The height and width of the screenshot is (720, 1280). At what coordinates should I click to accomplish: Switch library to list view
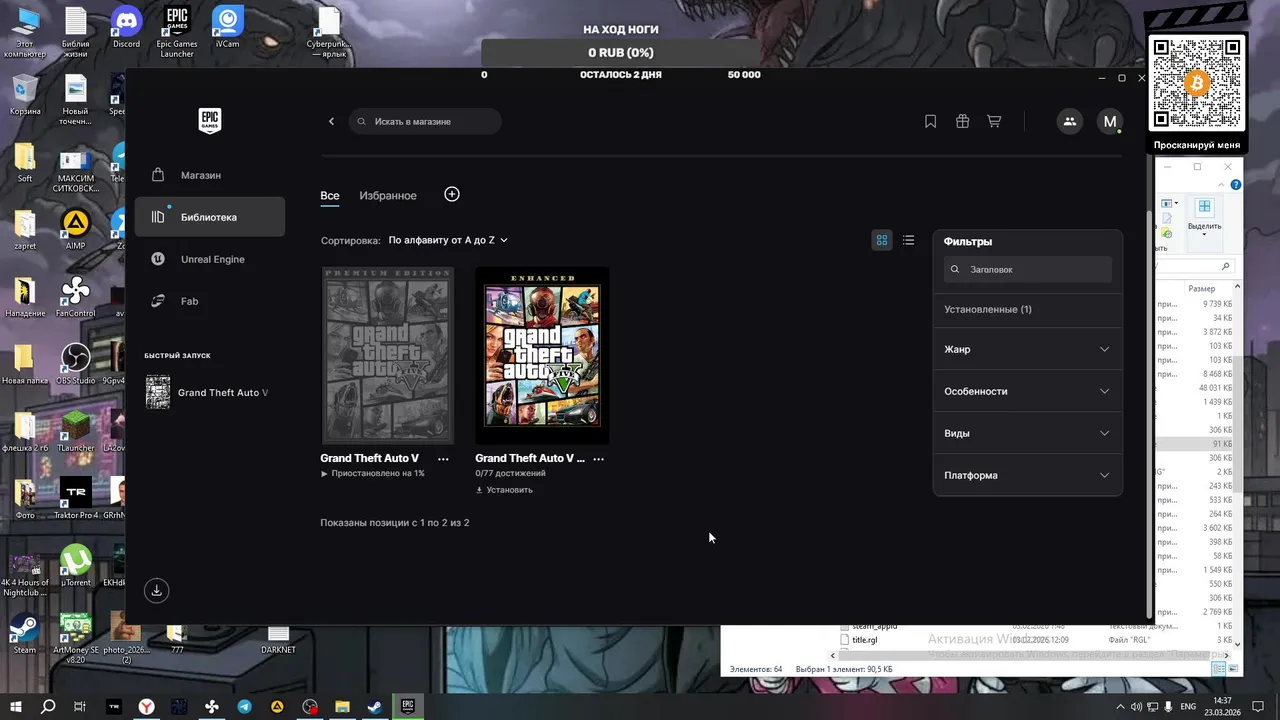click(908, 240)
